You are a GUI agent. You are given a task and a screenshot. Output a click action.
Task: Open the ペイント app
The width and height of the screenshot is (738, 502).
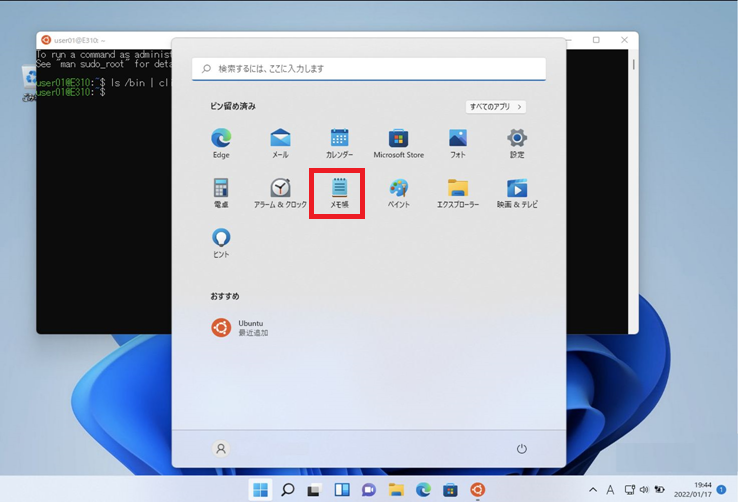399,193
